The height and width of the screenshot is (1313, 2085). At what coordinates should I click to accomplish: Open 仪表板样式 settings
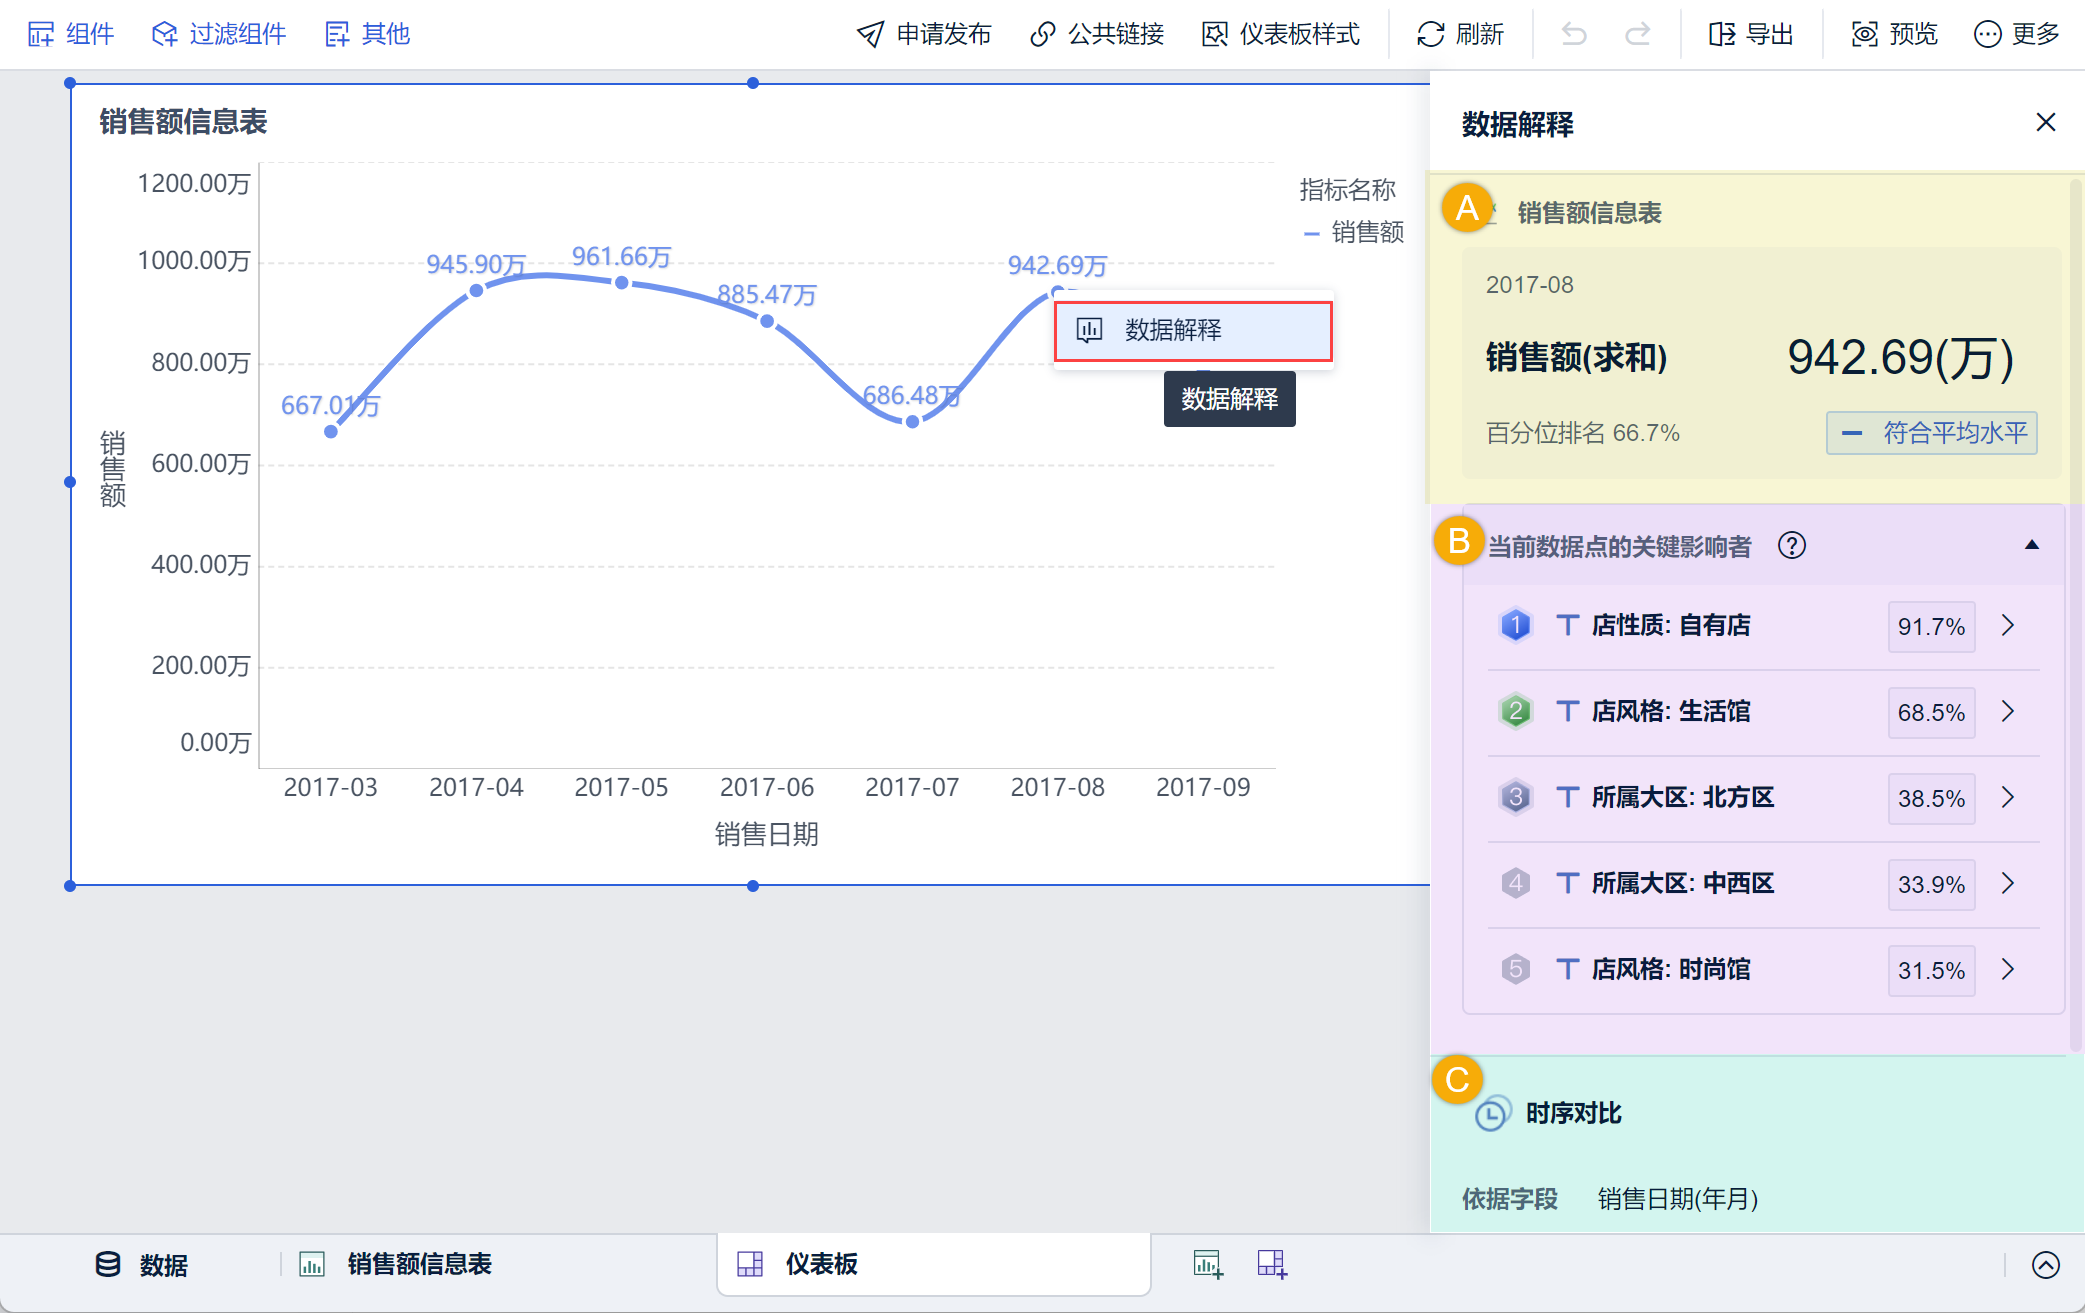click(1281, 34)
